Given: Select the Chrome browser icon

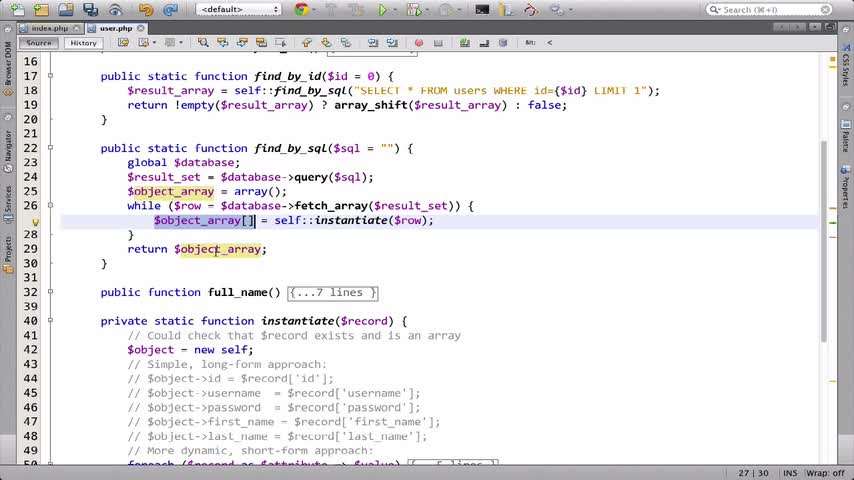Looking at the screenshot, I should 301,9.
